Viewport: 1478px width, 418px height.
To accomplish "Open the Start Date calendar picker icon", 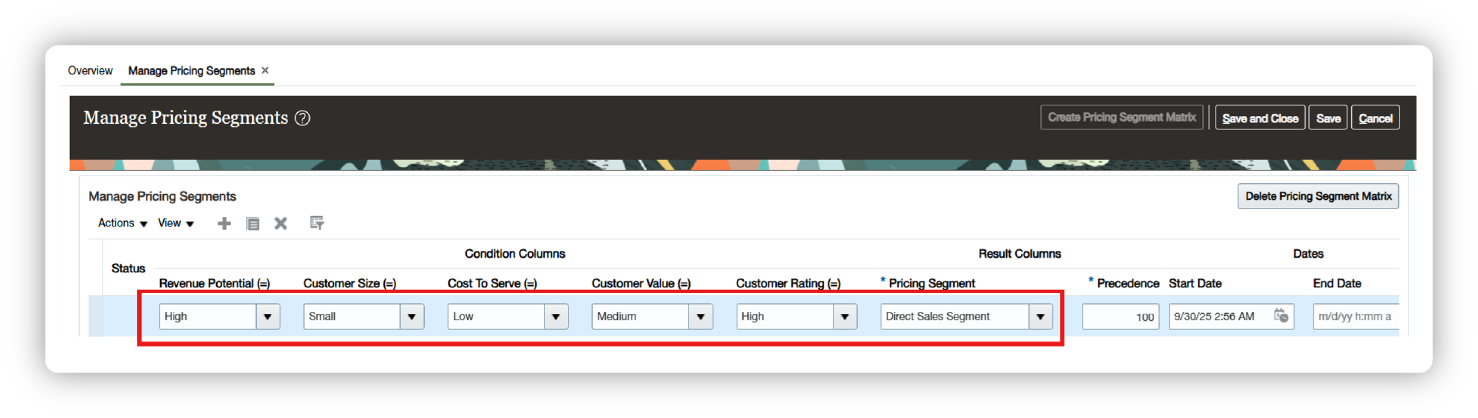I will point(1281,316).
